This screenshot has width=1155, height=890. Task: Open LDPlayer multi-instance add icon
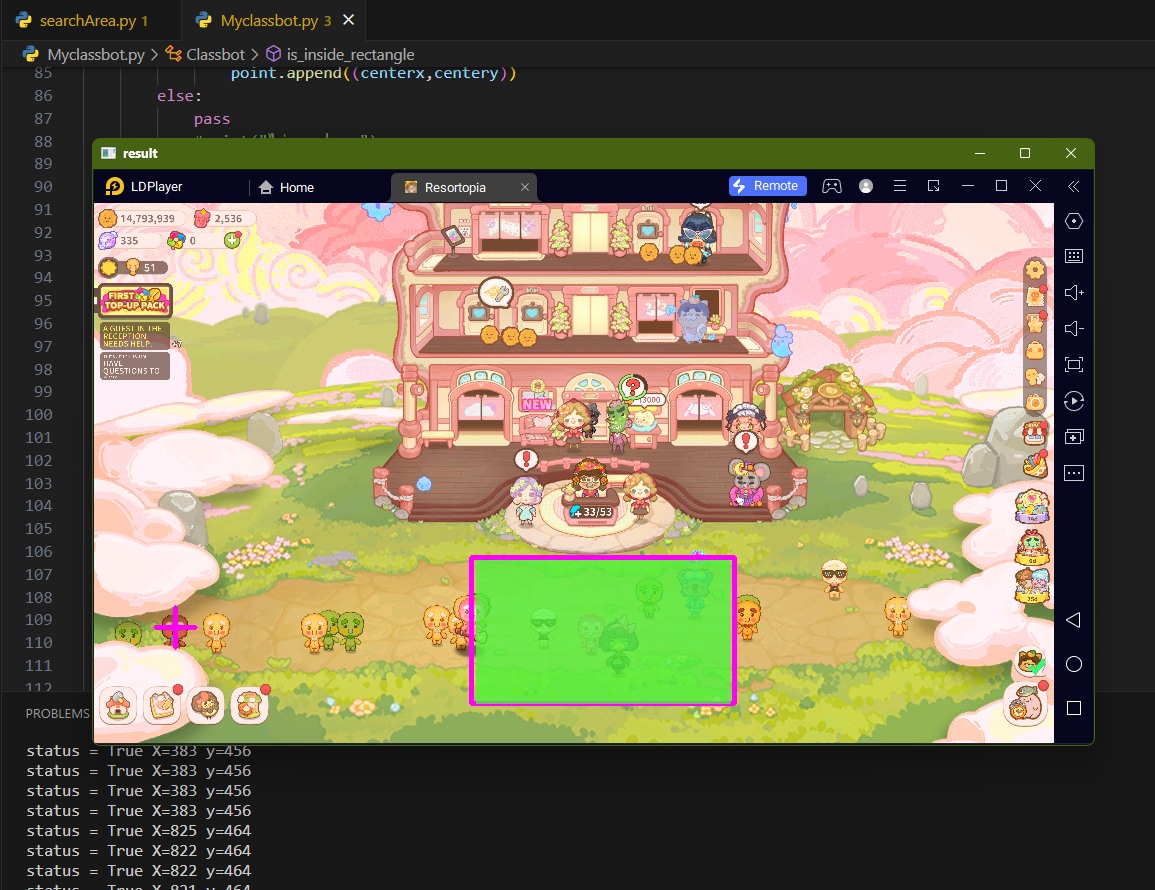tap(1074, 437)
